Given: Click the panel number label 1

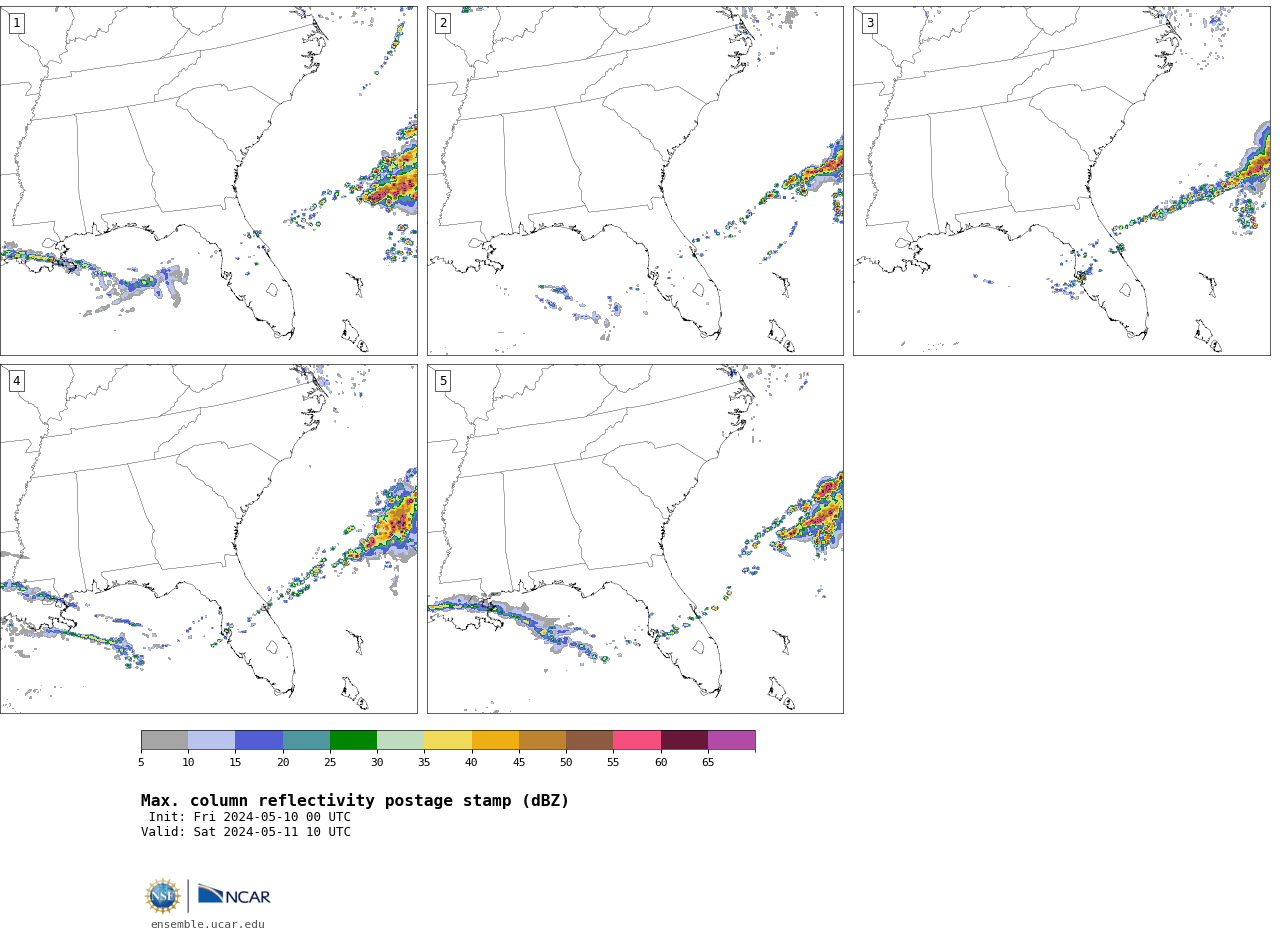Looking at the screenshot, I should coord(16,23).
